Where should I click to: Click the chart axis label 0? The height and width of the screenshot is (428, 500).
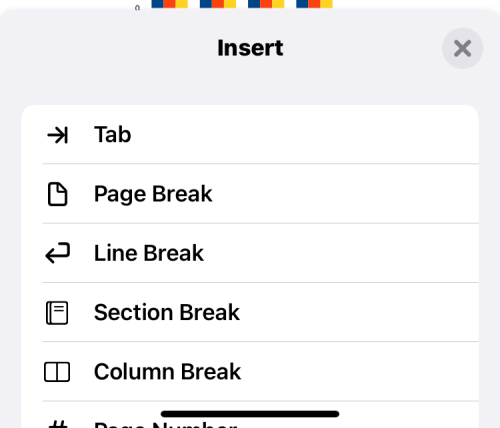pos(137,8)
